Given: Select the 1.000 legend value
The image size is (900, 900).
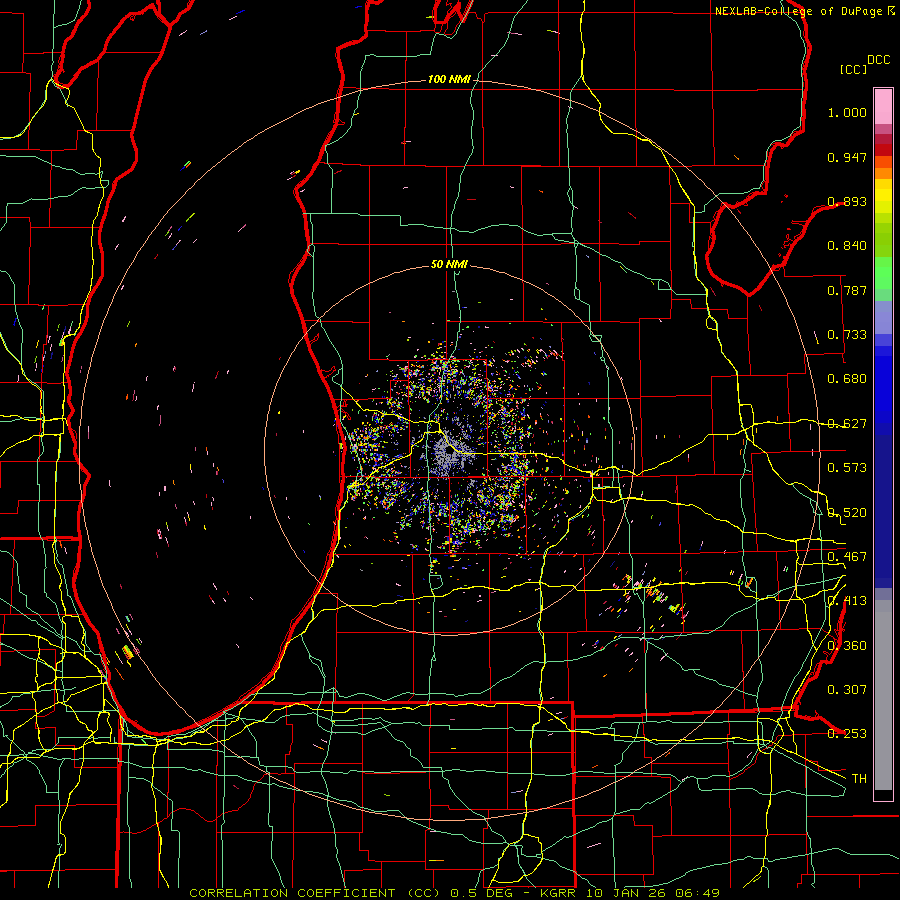Looking at the screenshot, I should click(x=847, y=112).
